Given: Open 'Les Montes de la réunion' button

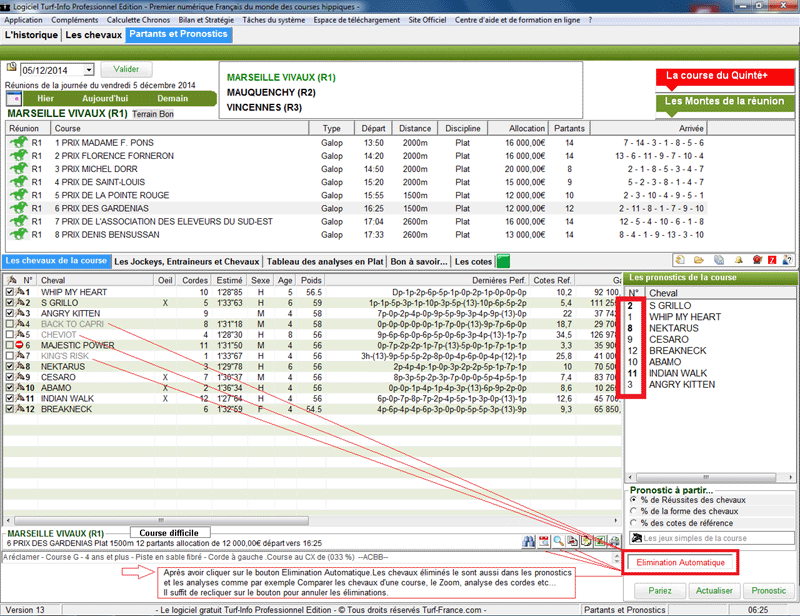Looking at the screenshot, I should click(x=725, y=102).
